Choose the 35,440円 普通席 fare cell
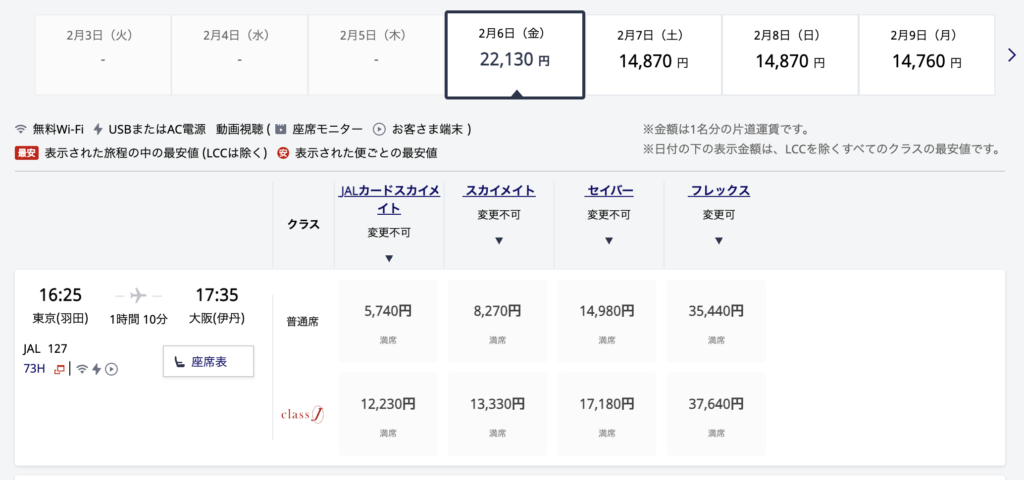This screenshot has height=480, width=1024. coord(716,321)
